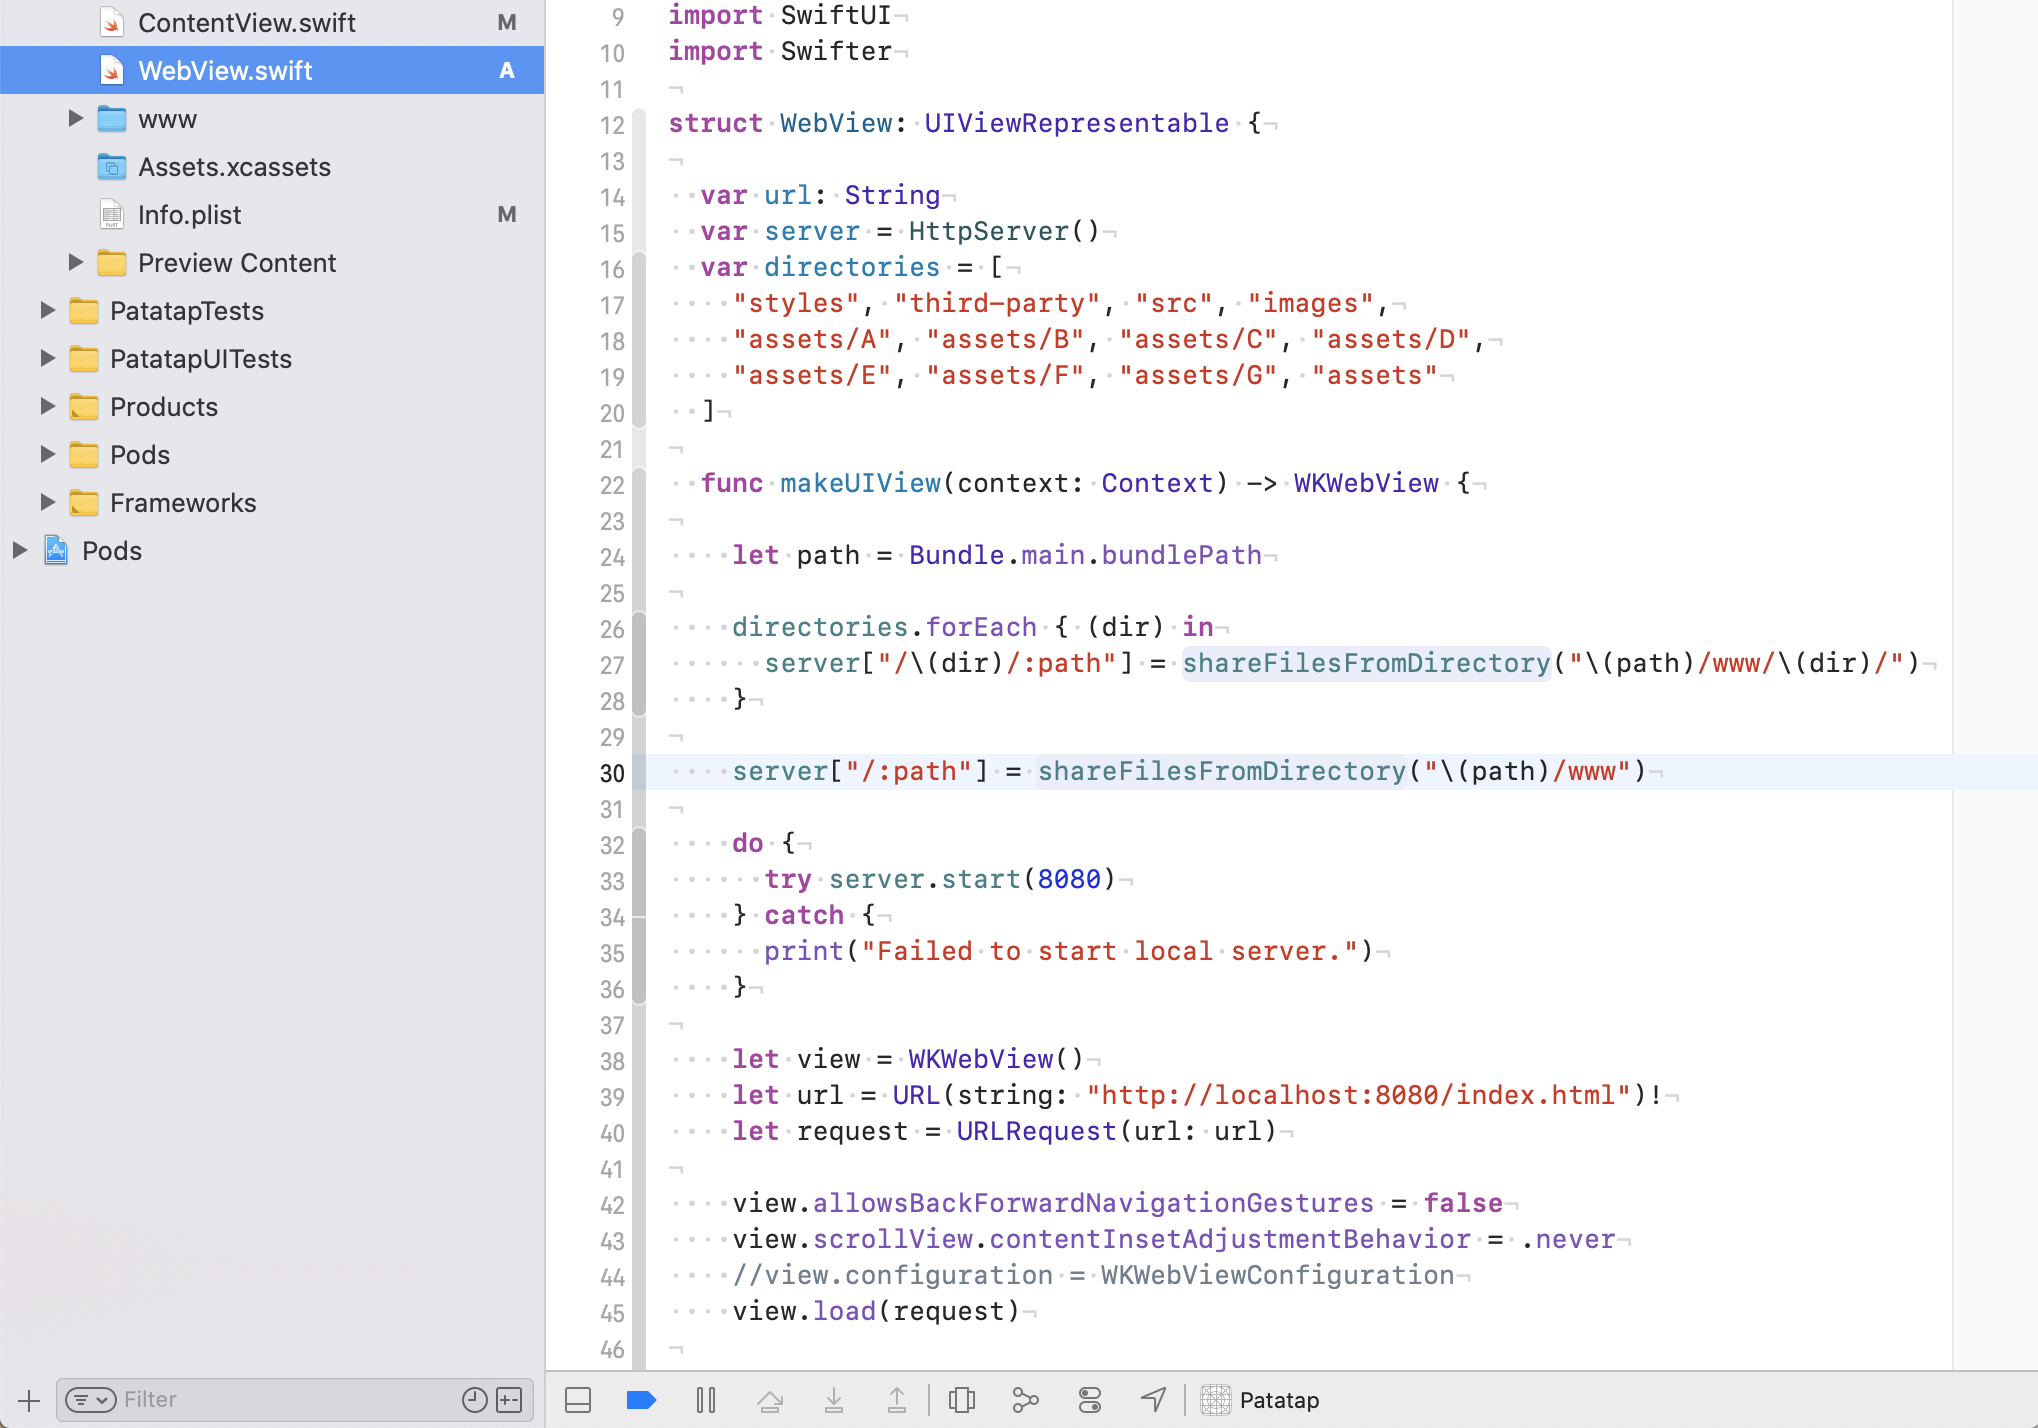Expand the Frameworks group
This screenshot has height=1428, width=2038.
coord(47,502)
